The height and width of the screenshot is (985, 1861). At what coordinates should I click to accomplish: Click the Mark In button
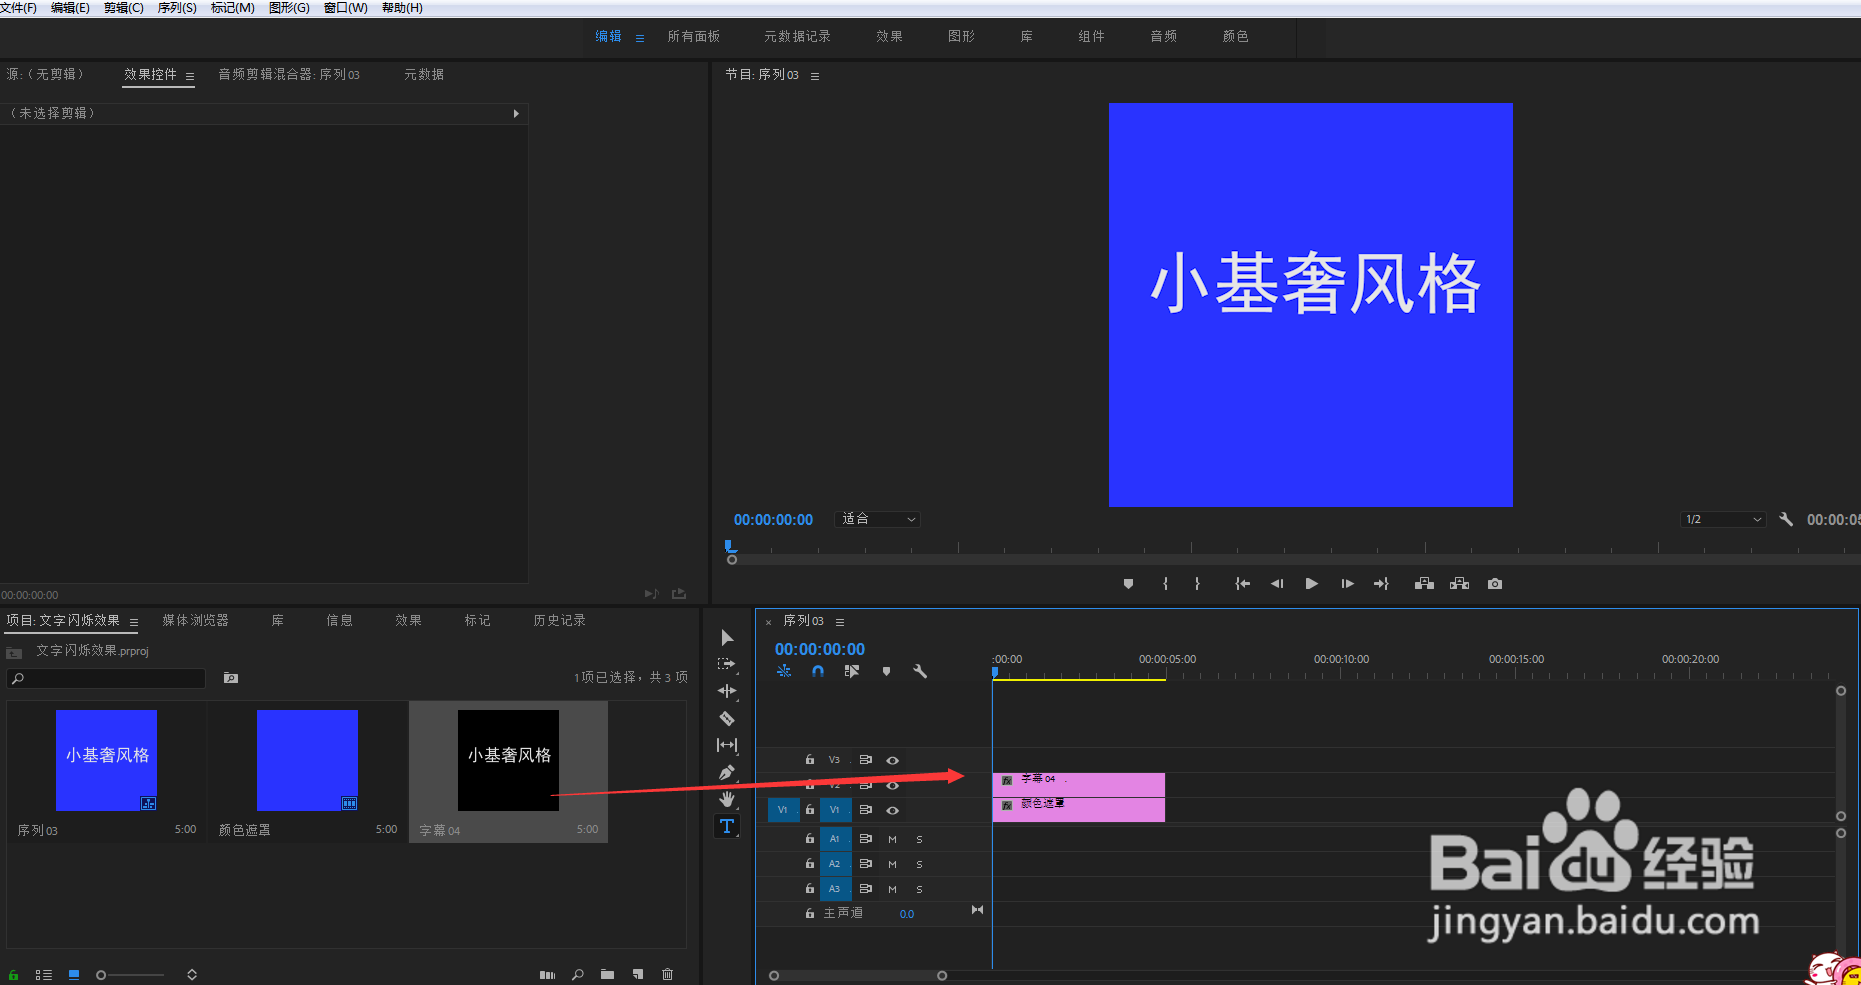(1165, 584)
